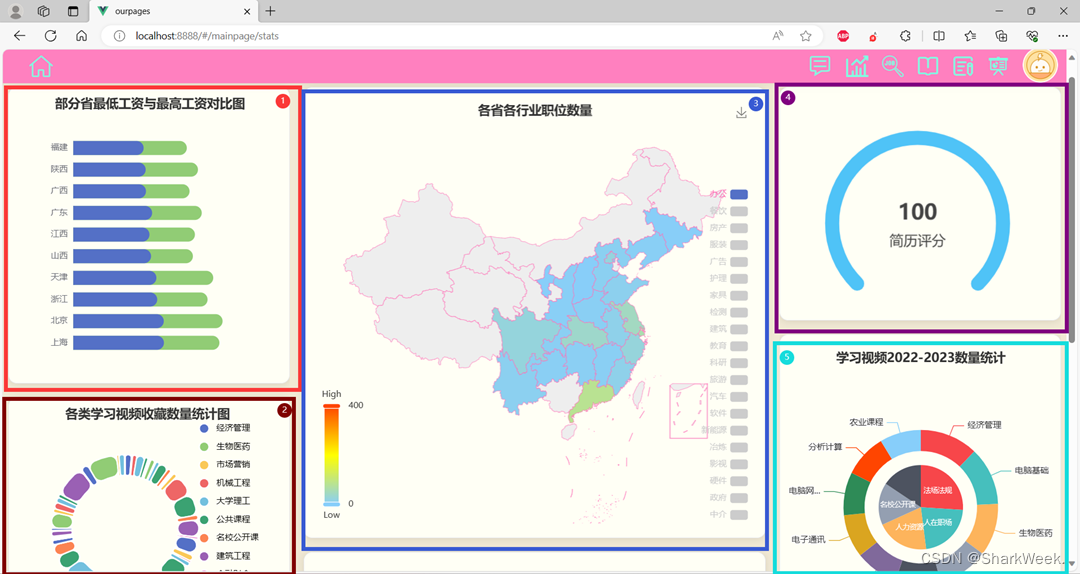The image size is (1080, 574).
Task: Open a new browser tab
Action: [271, 11]
